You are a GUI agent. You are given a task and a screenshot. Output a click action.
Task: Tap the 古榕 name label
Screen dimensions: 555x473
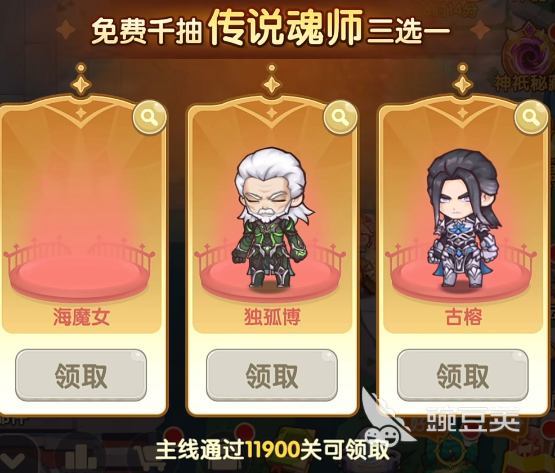pyautogui.click(x=463, y=317)
